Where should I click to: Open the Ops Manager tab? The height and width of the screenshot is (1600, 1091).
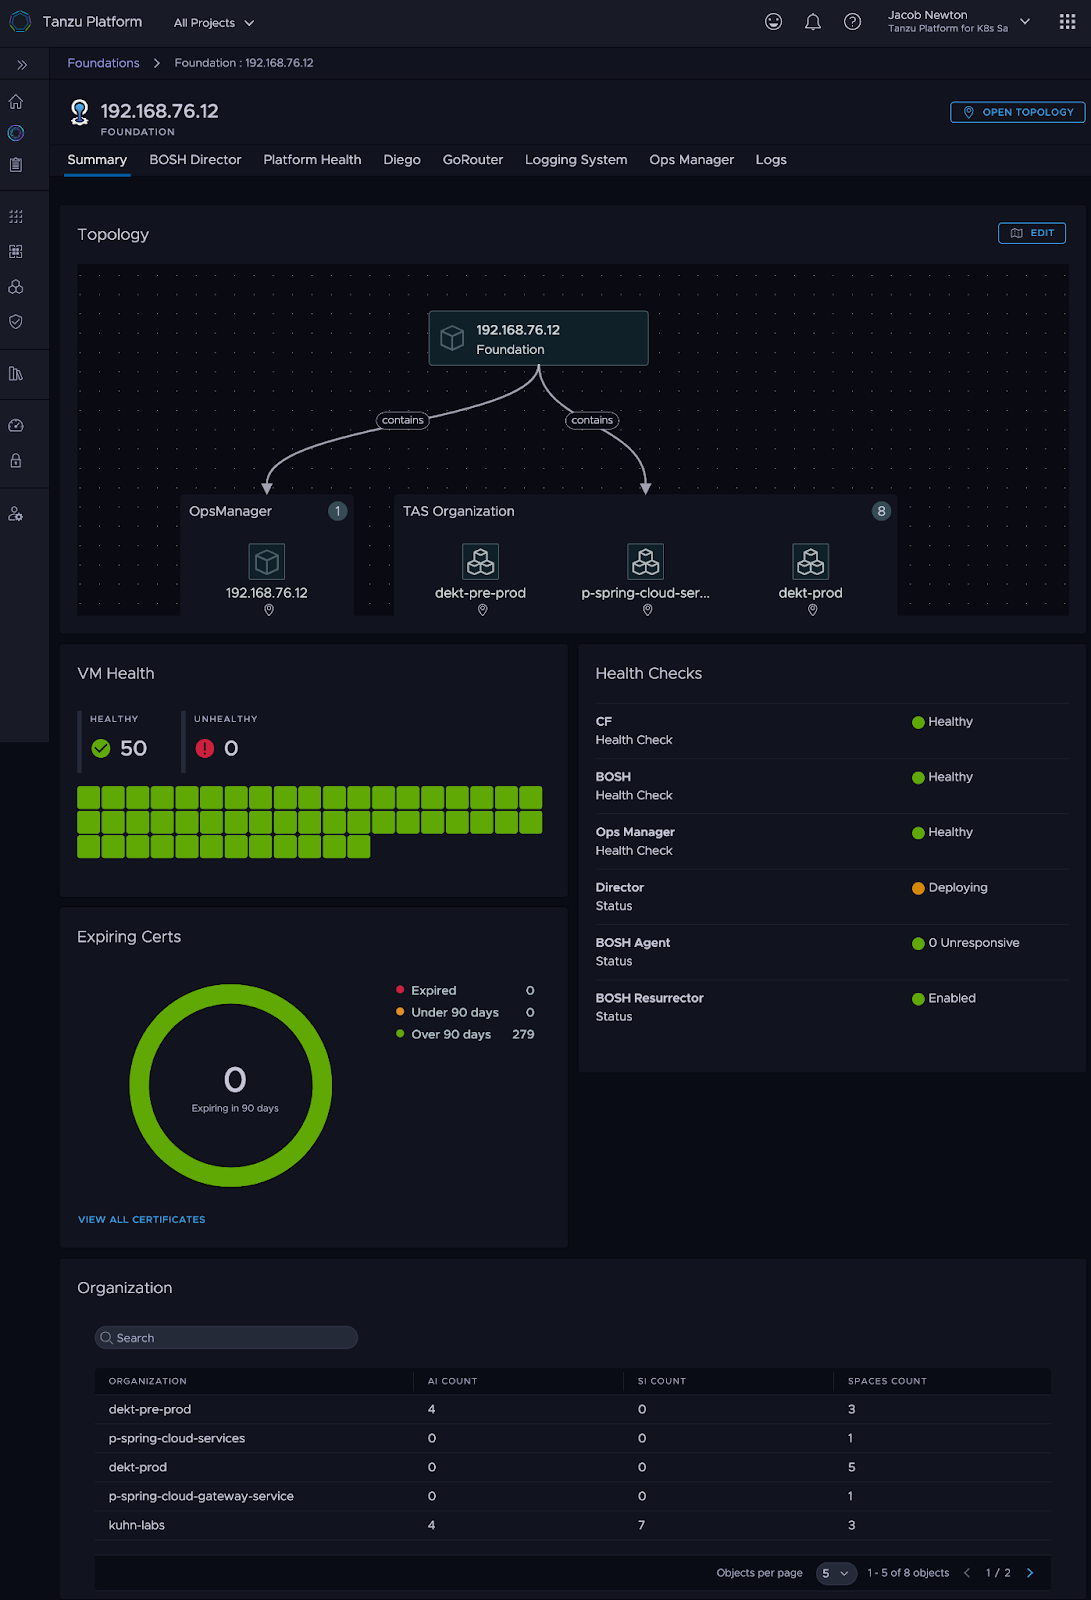pos(691,160)
